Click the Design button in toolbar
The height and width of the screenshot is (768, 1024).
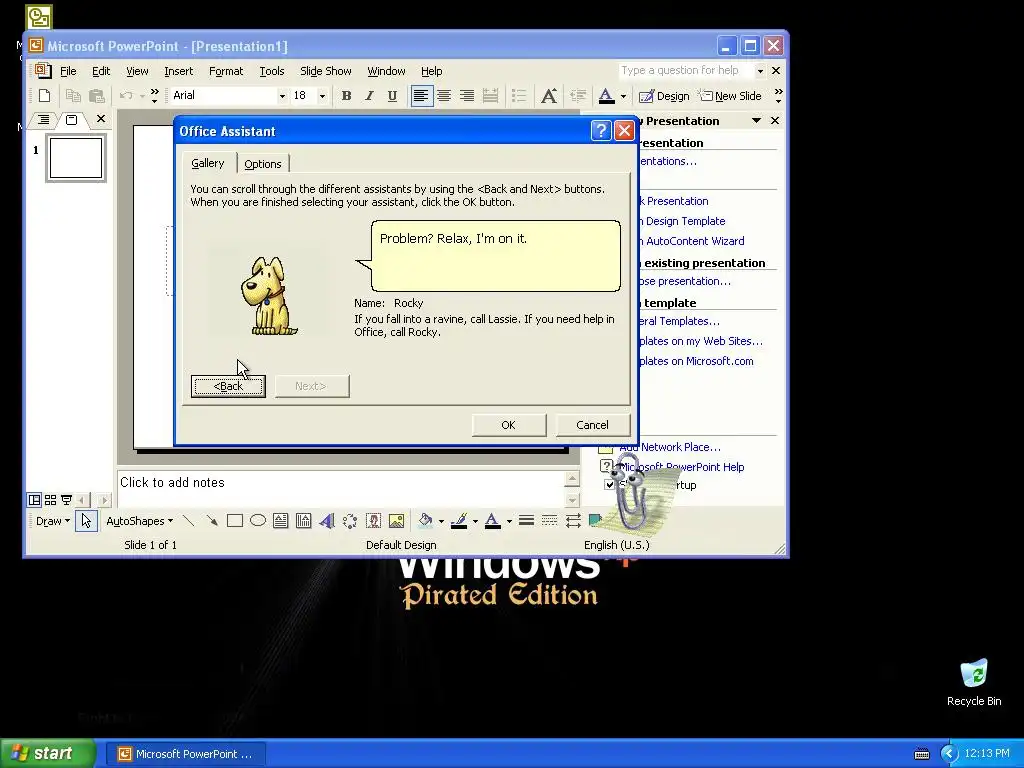(x=664, y=96)
